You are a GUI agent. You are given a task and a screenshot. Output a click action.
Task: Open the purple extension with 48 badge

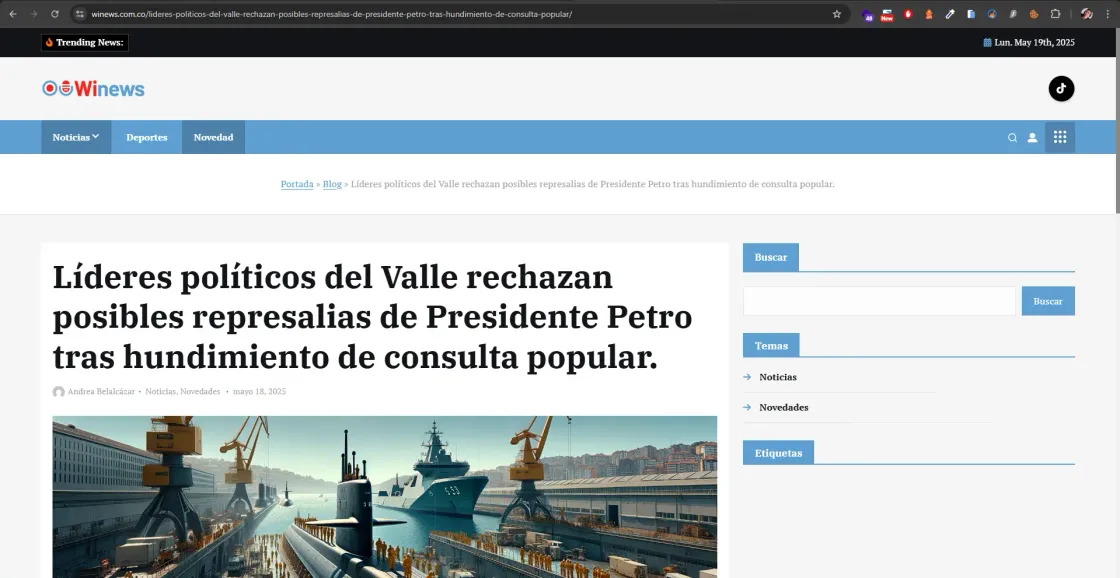(867, 14)
